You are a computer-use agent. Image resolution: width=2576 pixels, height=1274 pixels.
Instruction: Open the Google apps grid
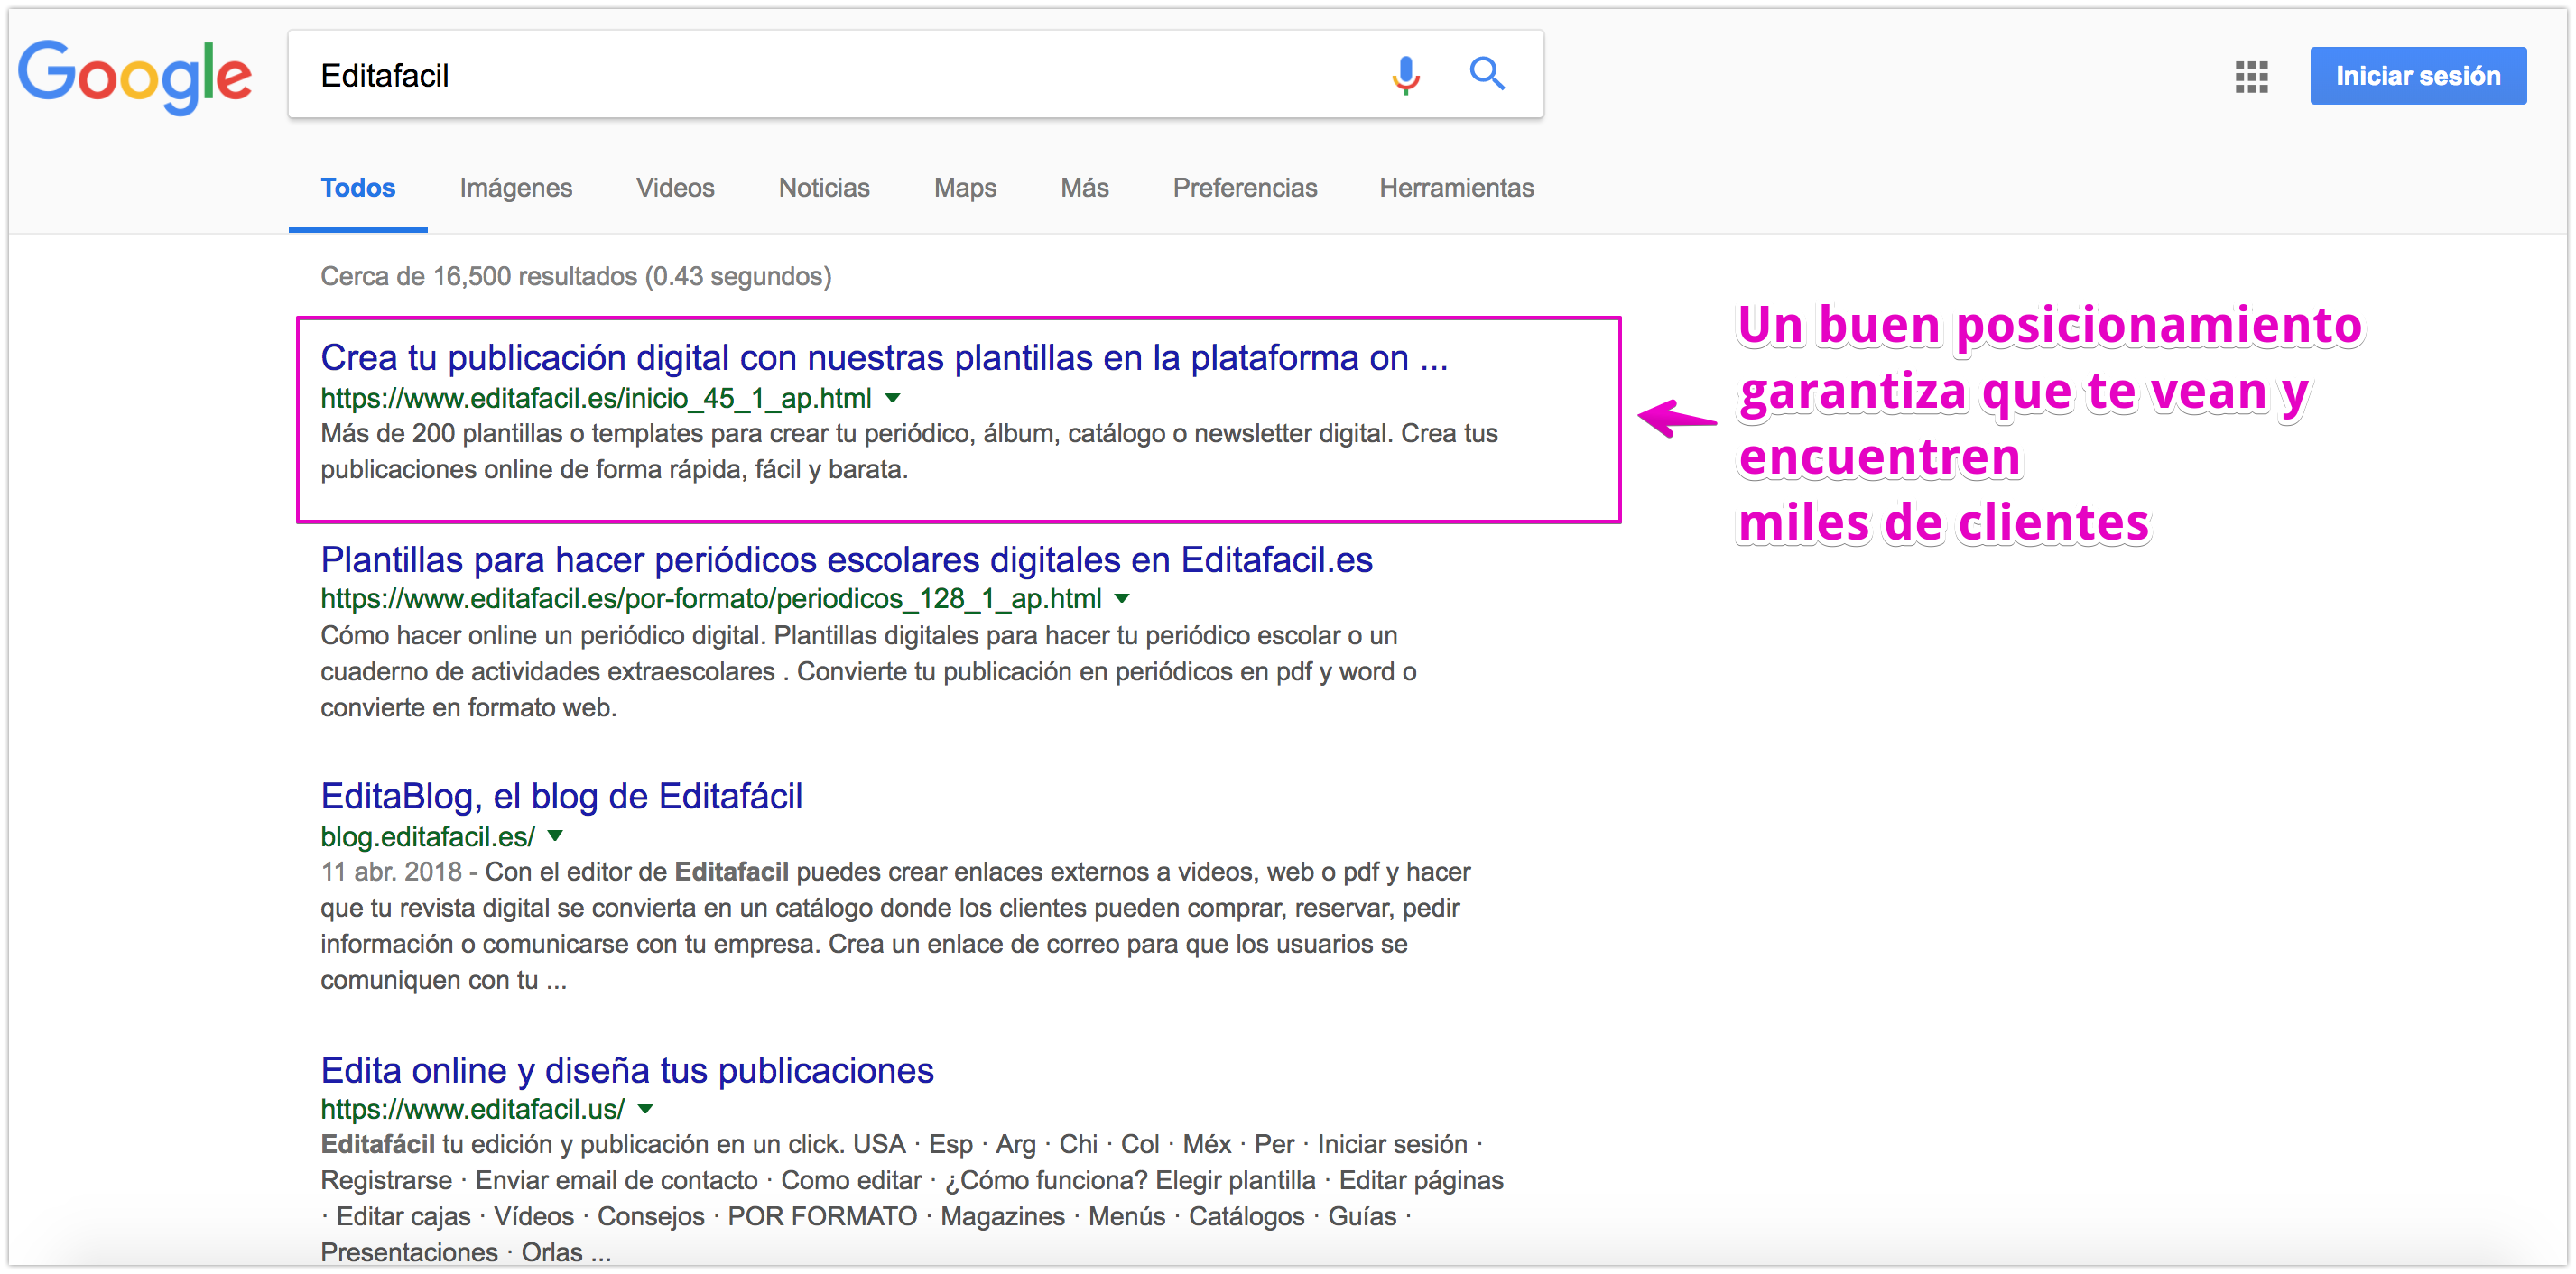coord(2251,76)
